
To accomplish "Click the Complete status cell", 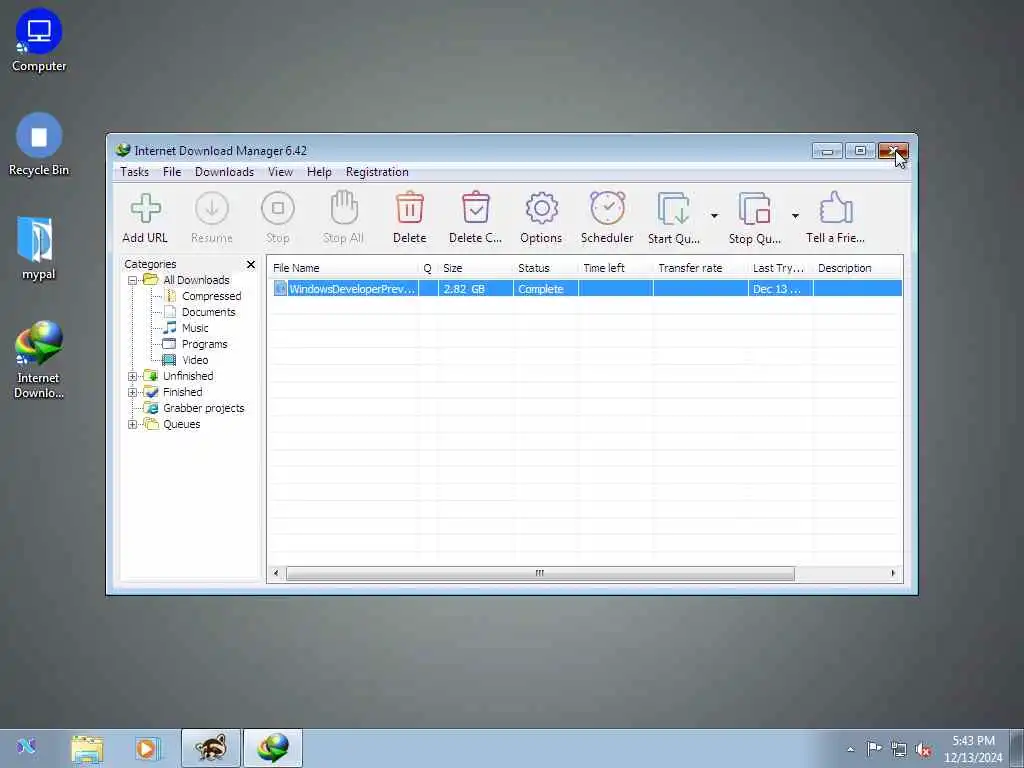I will [545, 289].
